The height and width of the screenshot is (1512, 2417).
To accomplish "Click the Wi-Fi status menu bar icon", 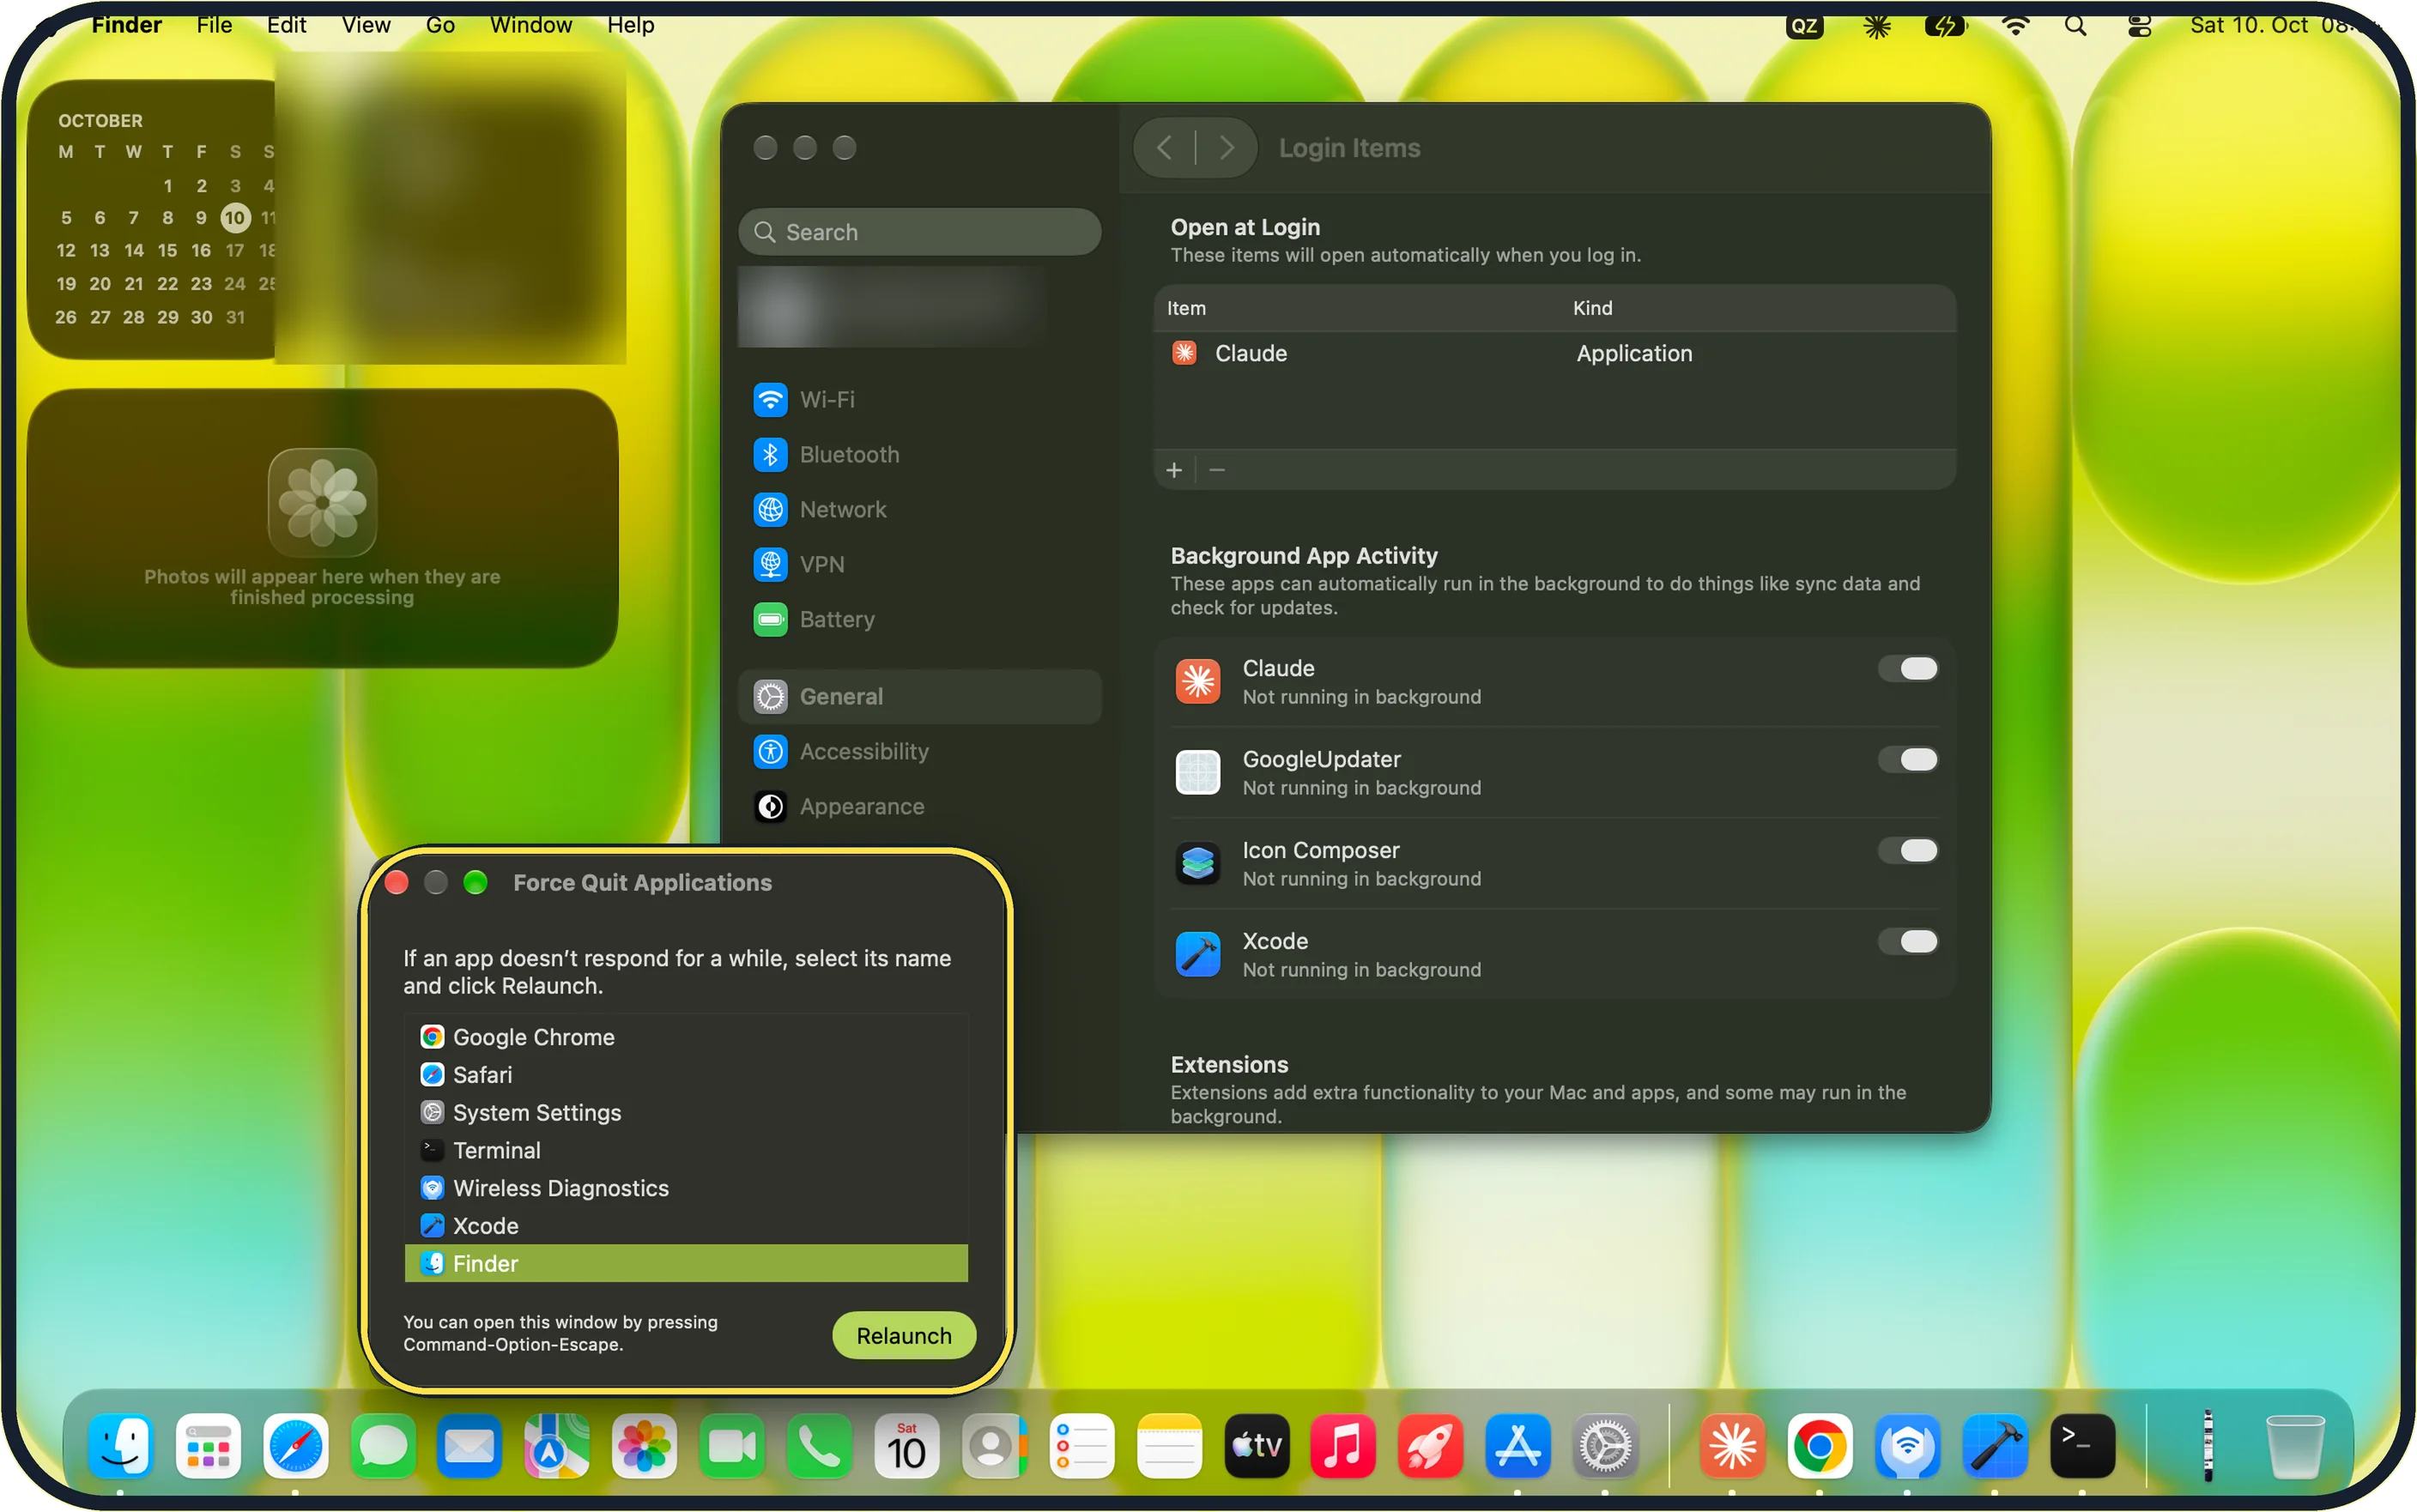I will 2015,25.
